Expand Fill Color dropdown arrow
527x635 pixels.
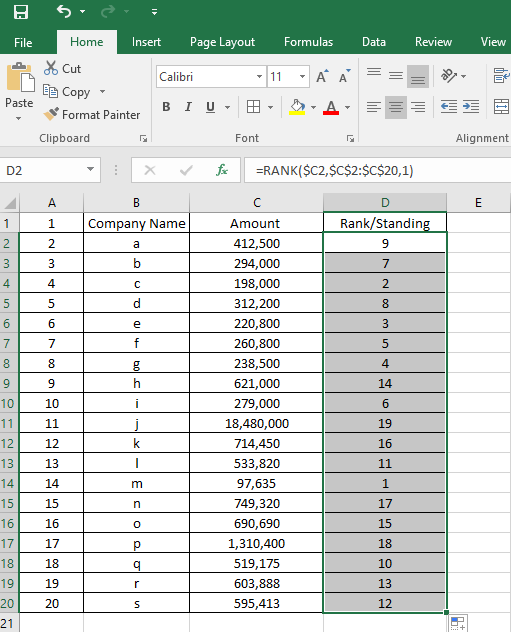click(x=314, y=107)
